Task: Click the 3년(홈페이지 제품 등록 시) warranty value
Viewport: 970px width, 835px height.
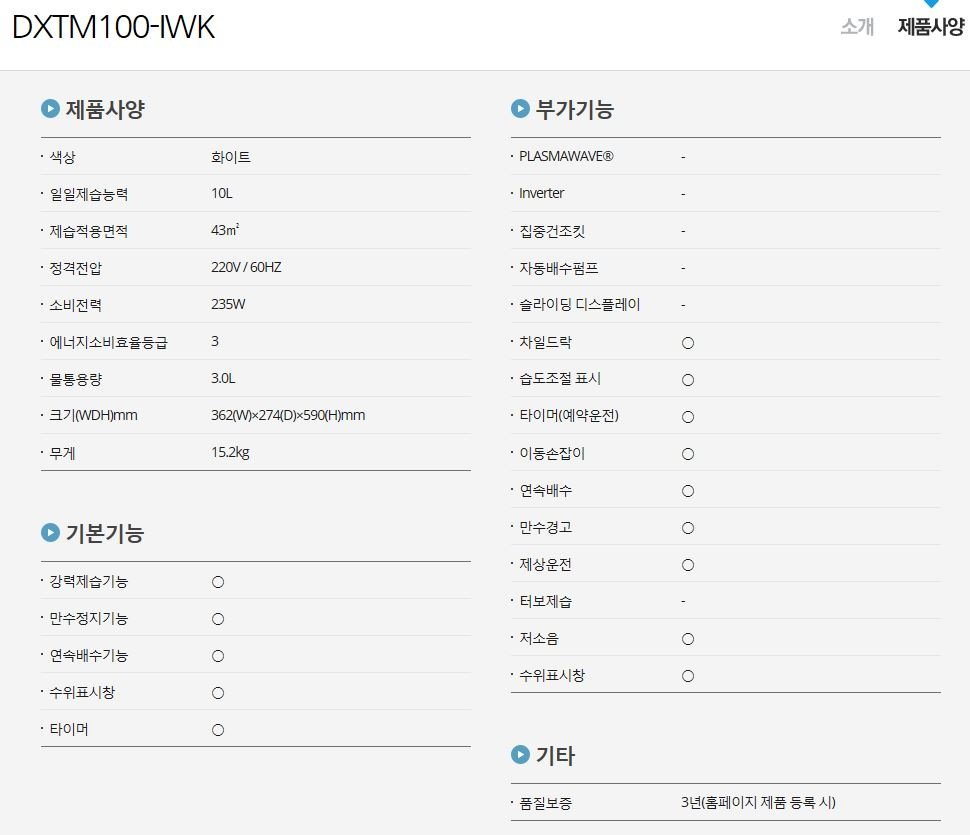Action: pos(758,803)
